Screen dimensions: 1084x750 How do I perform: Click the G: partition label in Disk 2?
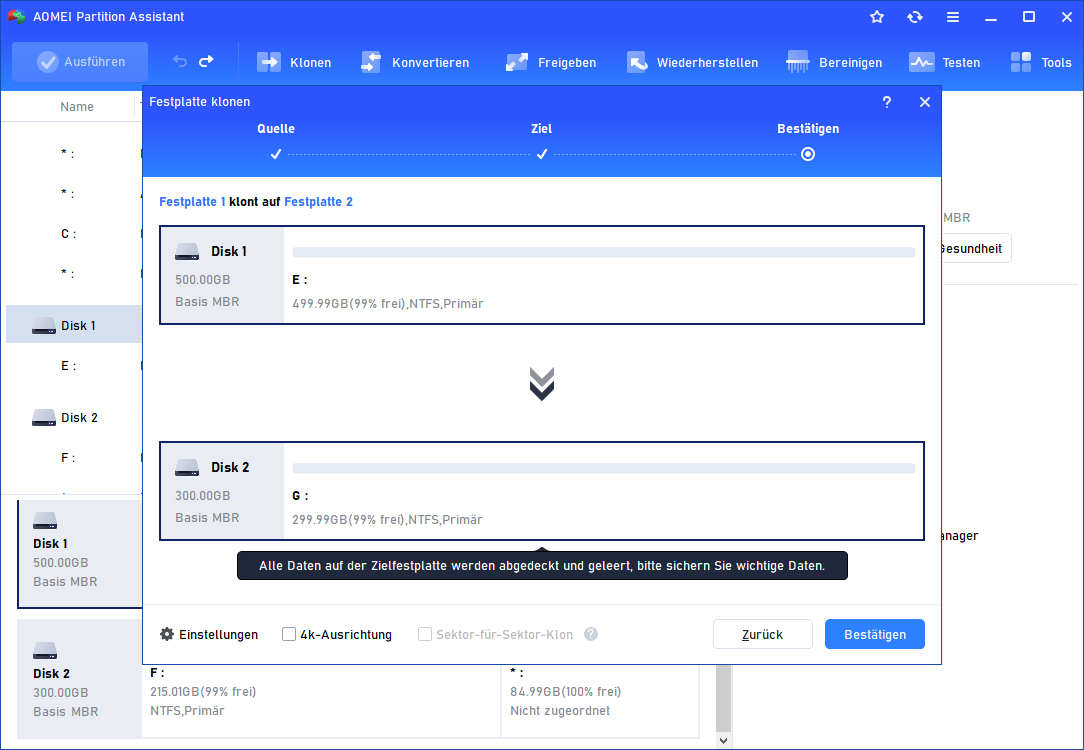click(300, 496)
